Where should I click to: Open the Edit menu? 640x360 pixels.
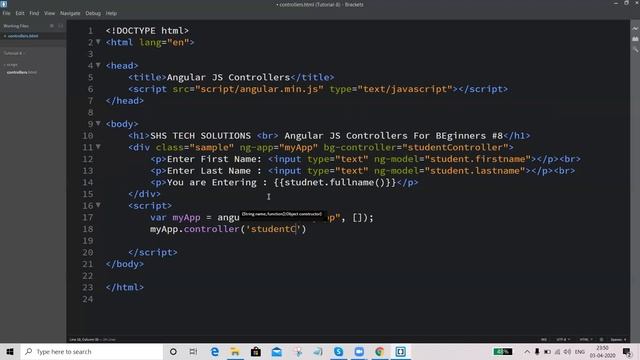pos(20,13)
